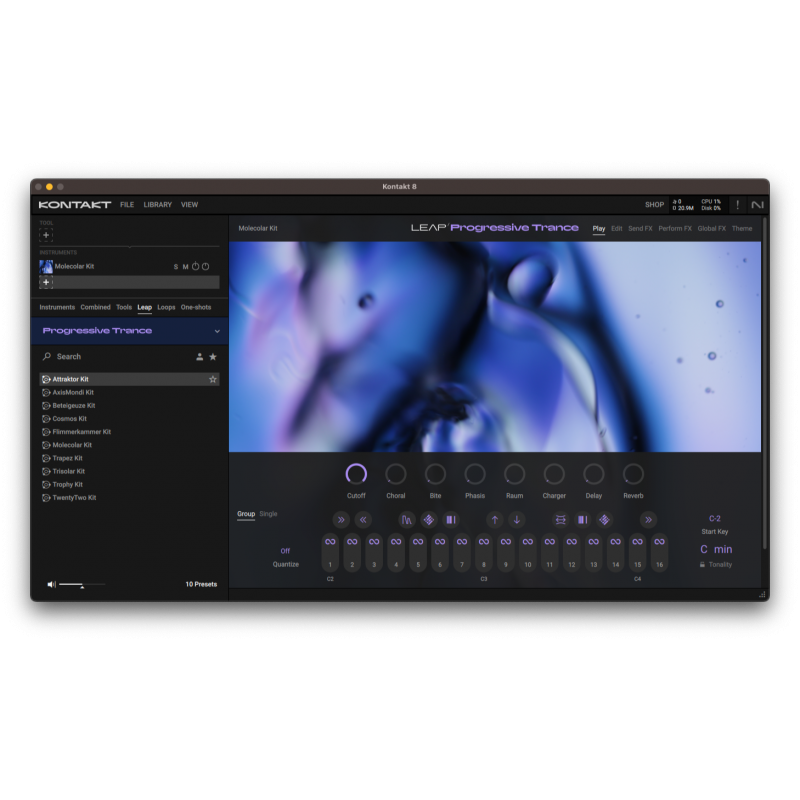Mute the Molecolar Kit instrument

186,267
